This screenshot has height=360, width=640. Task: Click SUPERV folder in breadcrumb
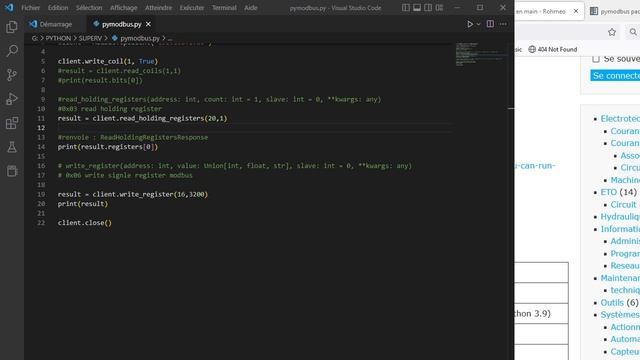coord(90,38)
